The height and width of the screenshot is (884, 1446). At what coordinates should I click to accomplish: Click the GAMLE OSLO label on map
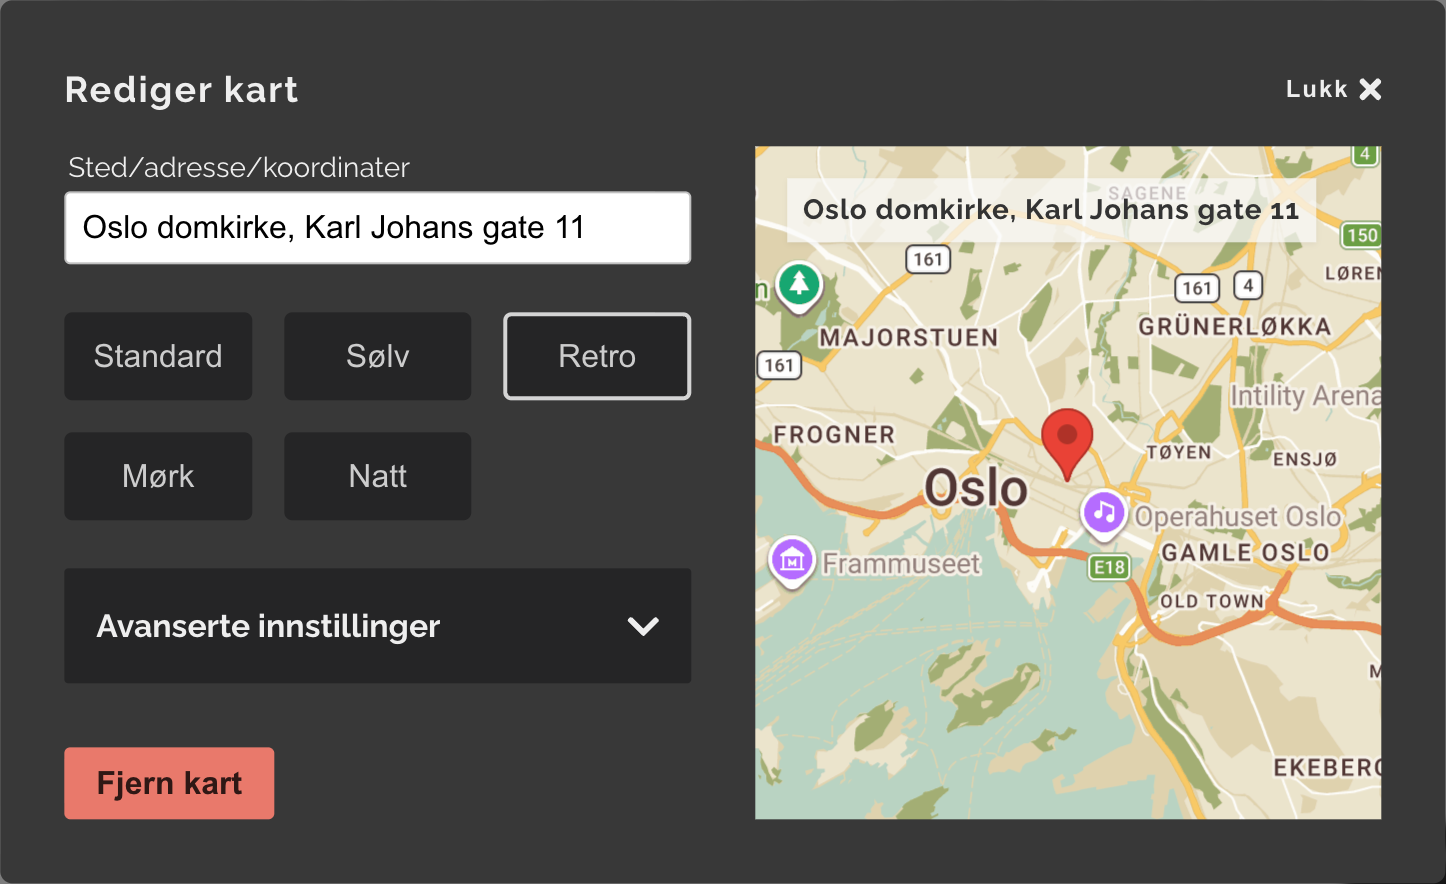(1245, 553)
